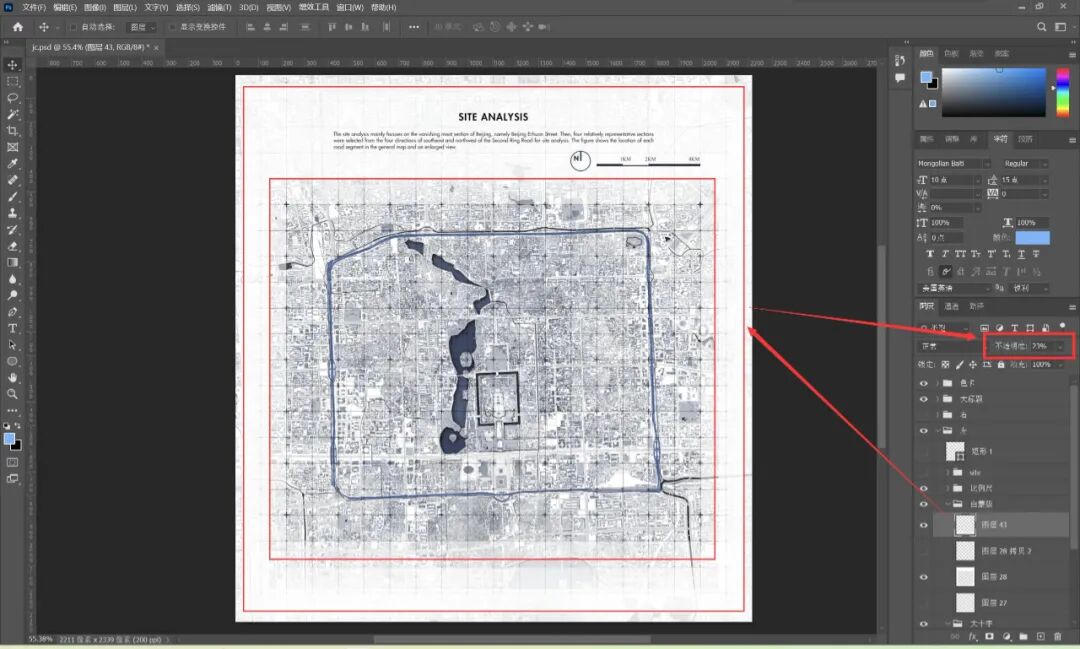Collapse the 白蒙版 group arrow
Screen dimensions: 1080x649
pos(948,504)
